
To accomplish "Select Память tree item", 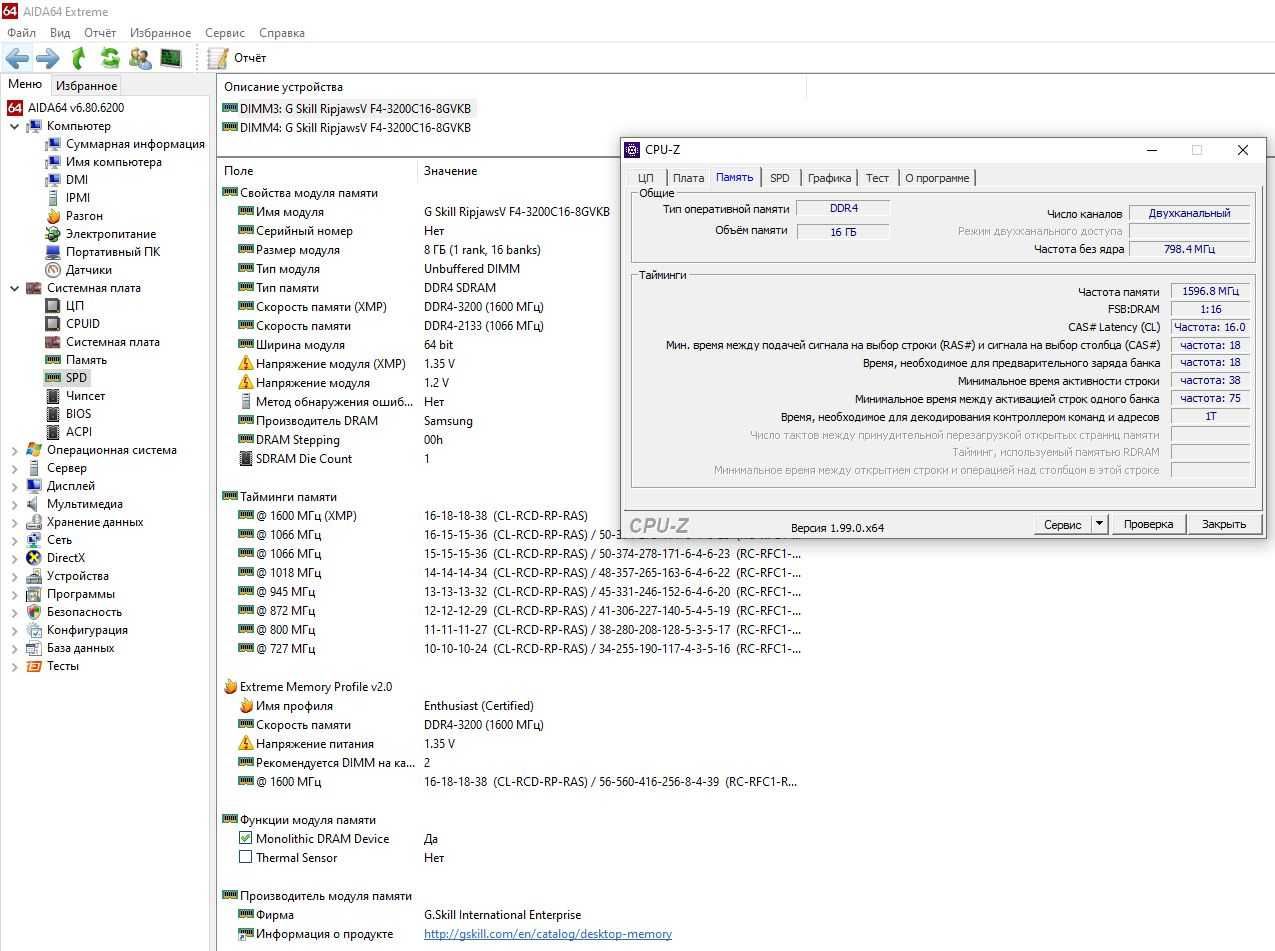I will [x=86, y=360].
